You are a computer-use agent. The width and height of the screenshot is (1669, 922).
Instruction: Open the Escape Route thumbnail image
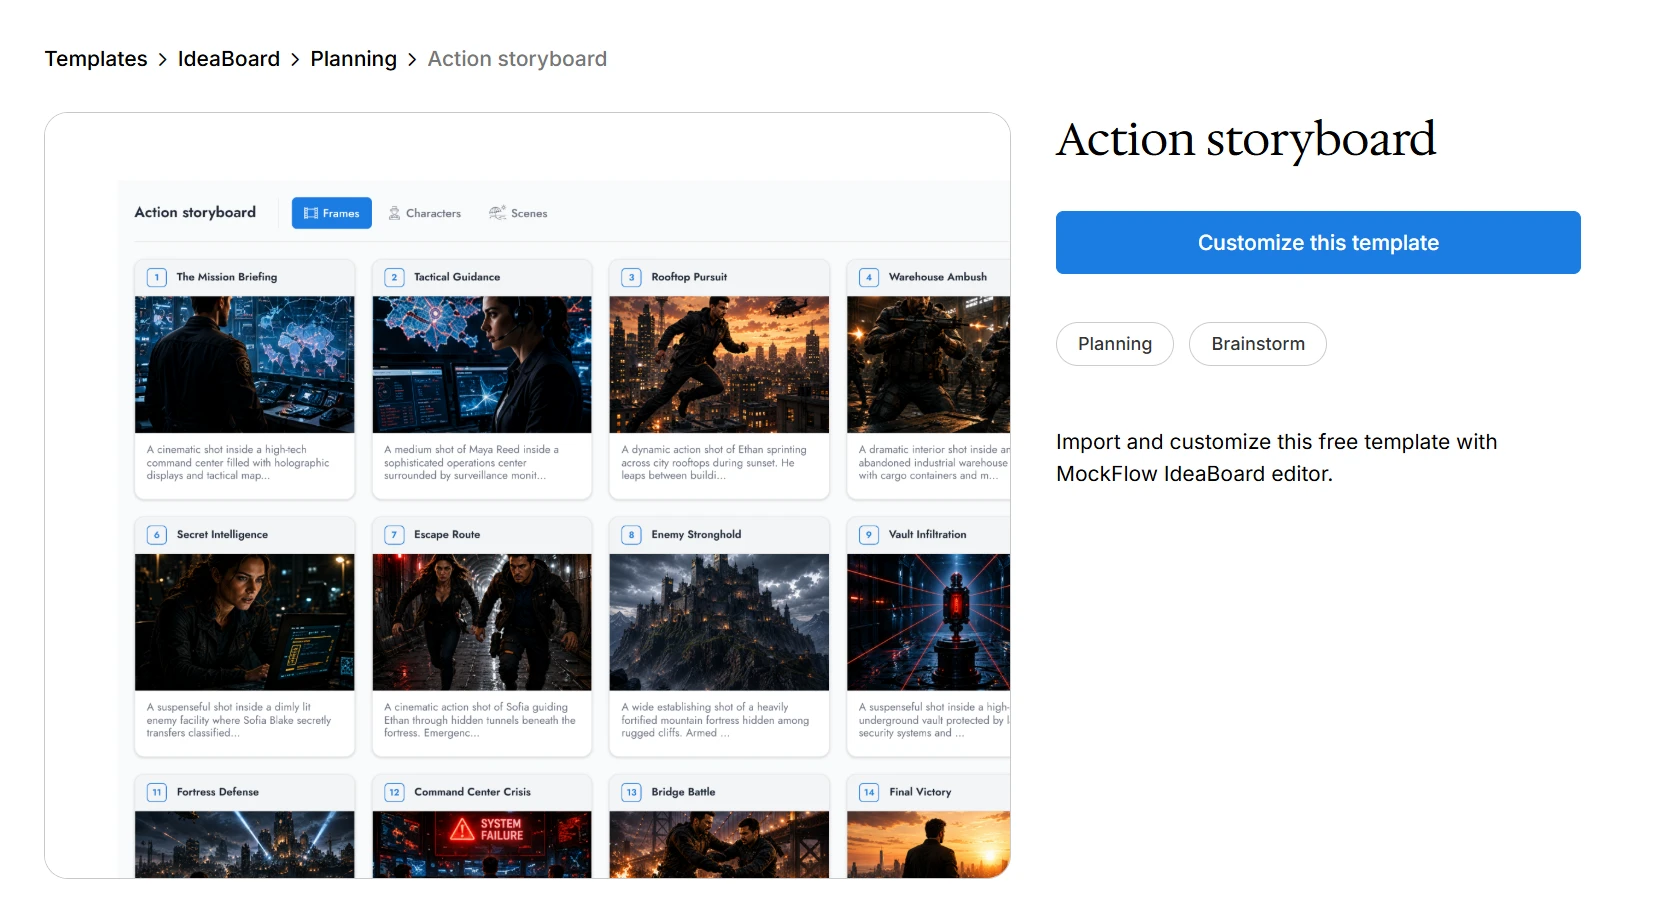click(482, 622)
